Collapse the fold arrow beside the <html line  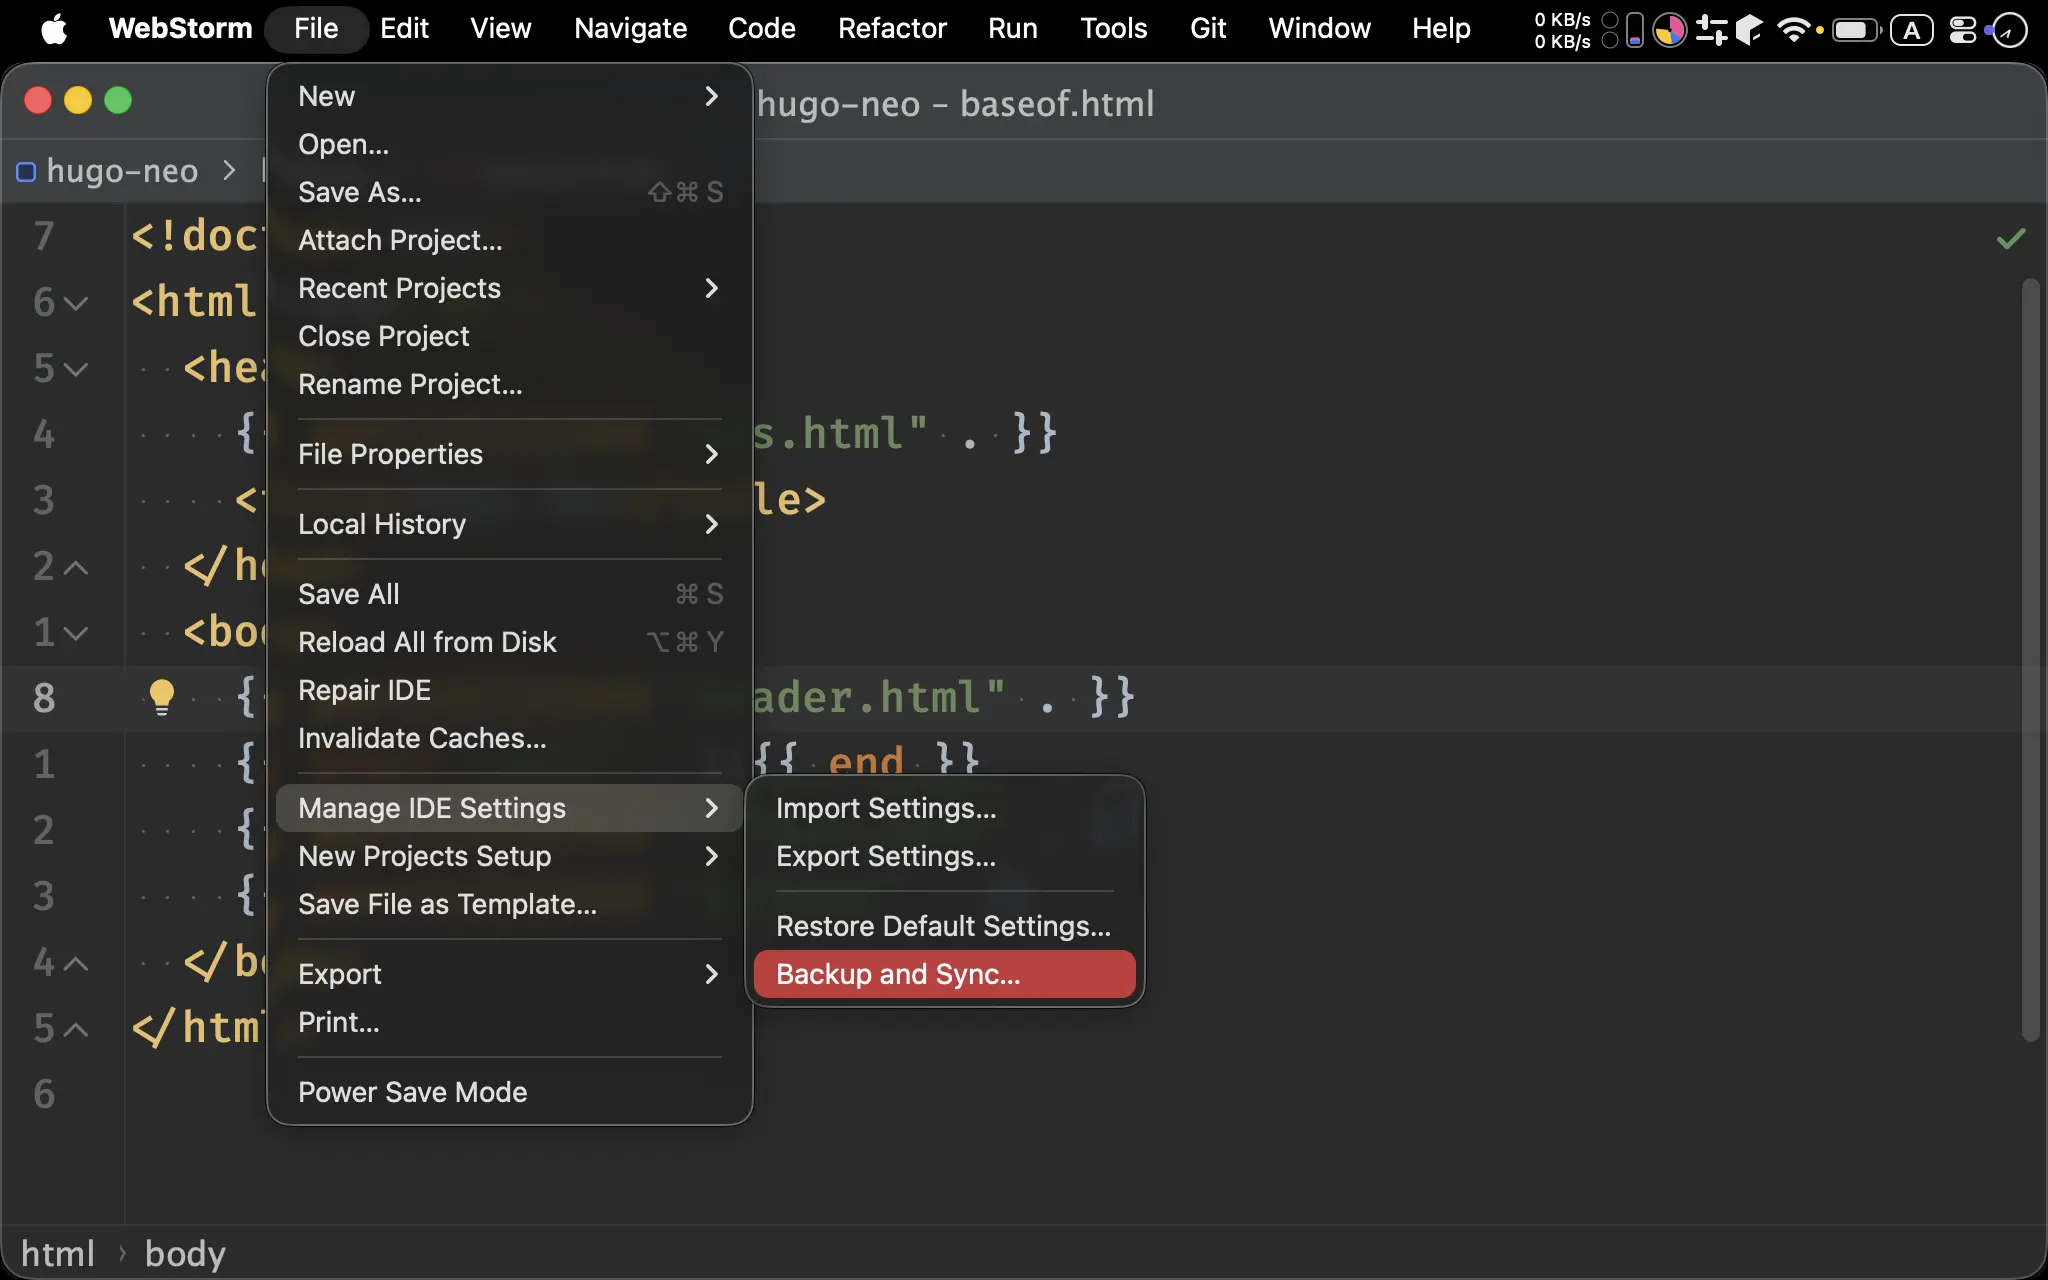coord(76,302)
